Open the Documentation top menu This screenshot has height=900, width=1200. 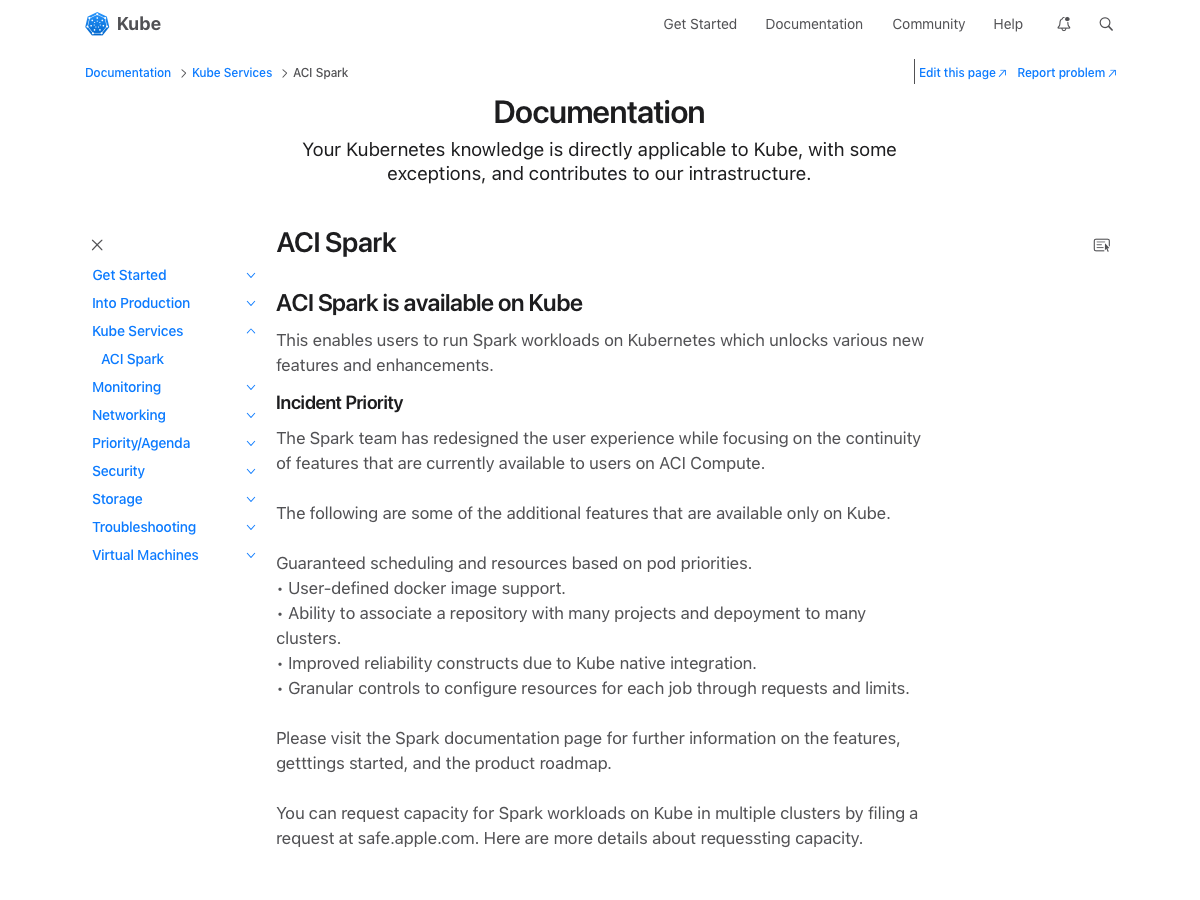(814, 24)
